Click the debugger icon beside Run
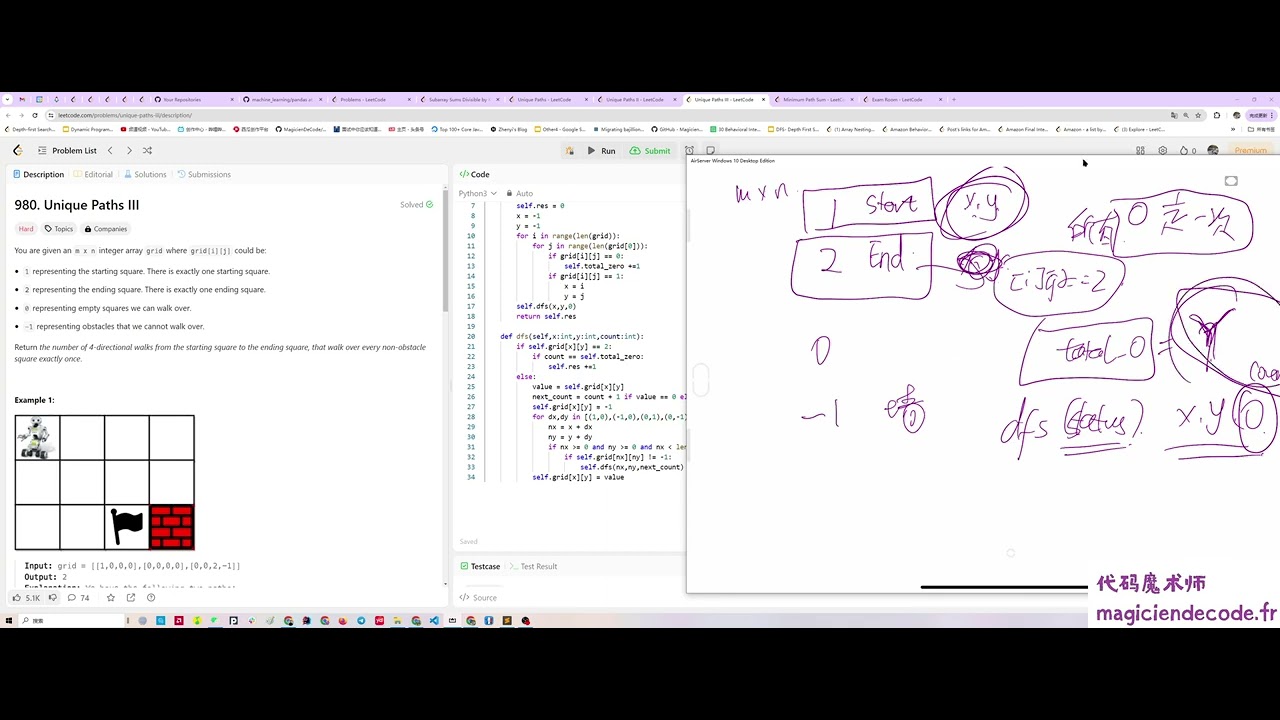1280x720 pixels. pyautogui.click(x=569, y=151)
